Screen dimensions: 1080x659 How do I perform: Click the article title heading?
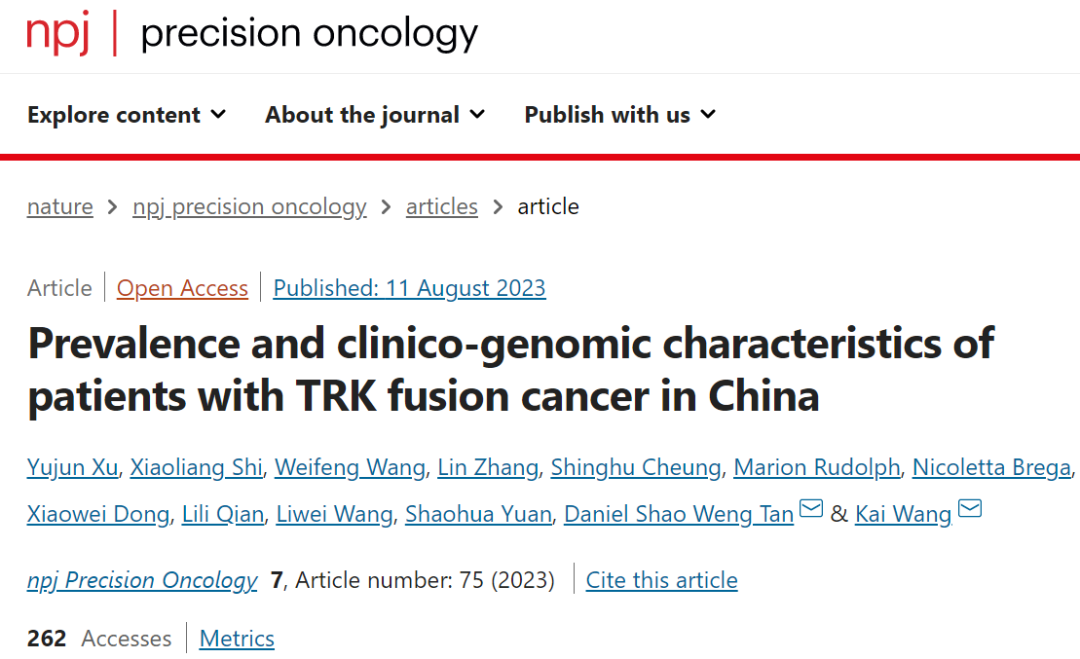click(510, 370)
